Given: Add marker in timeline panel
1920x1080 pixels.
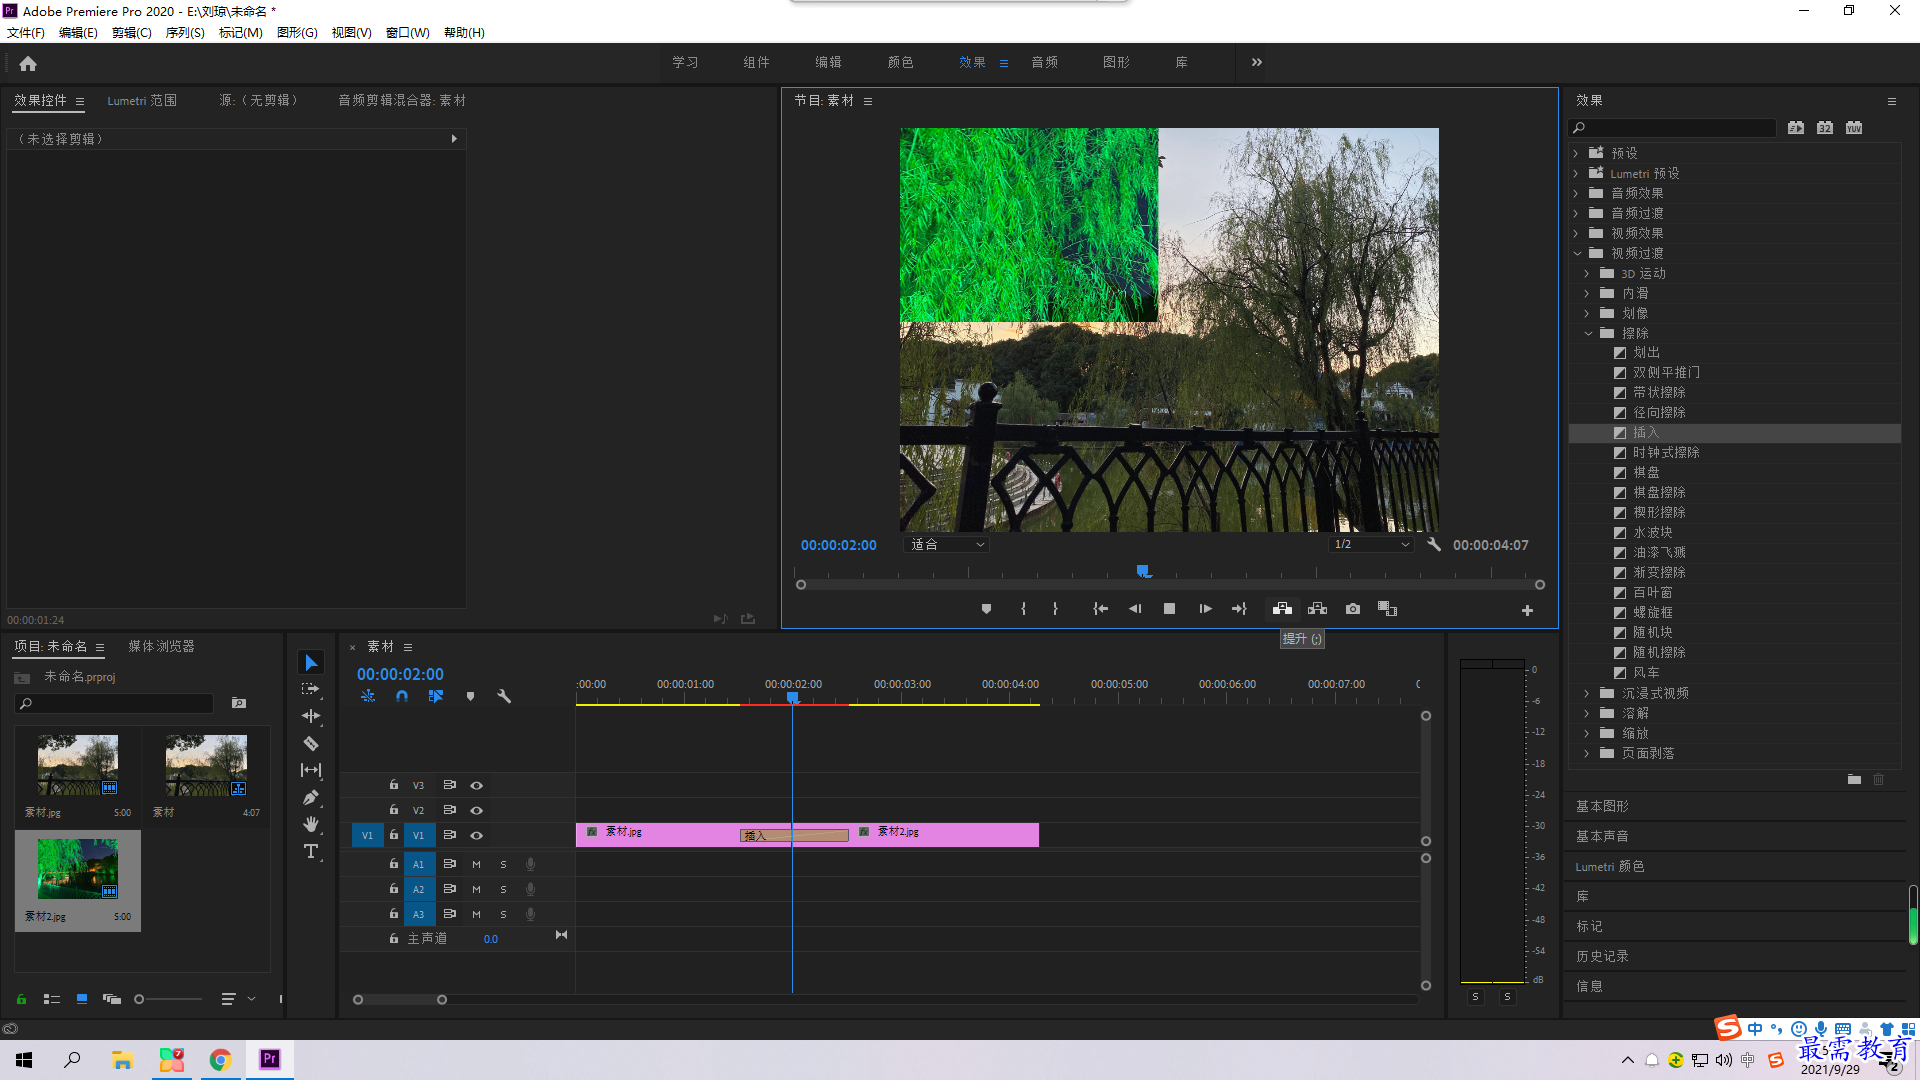Looking at the screenshot, I should pyautogui.click(x=470, y=696).
